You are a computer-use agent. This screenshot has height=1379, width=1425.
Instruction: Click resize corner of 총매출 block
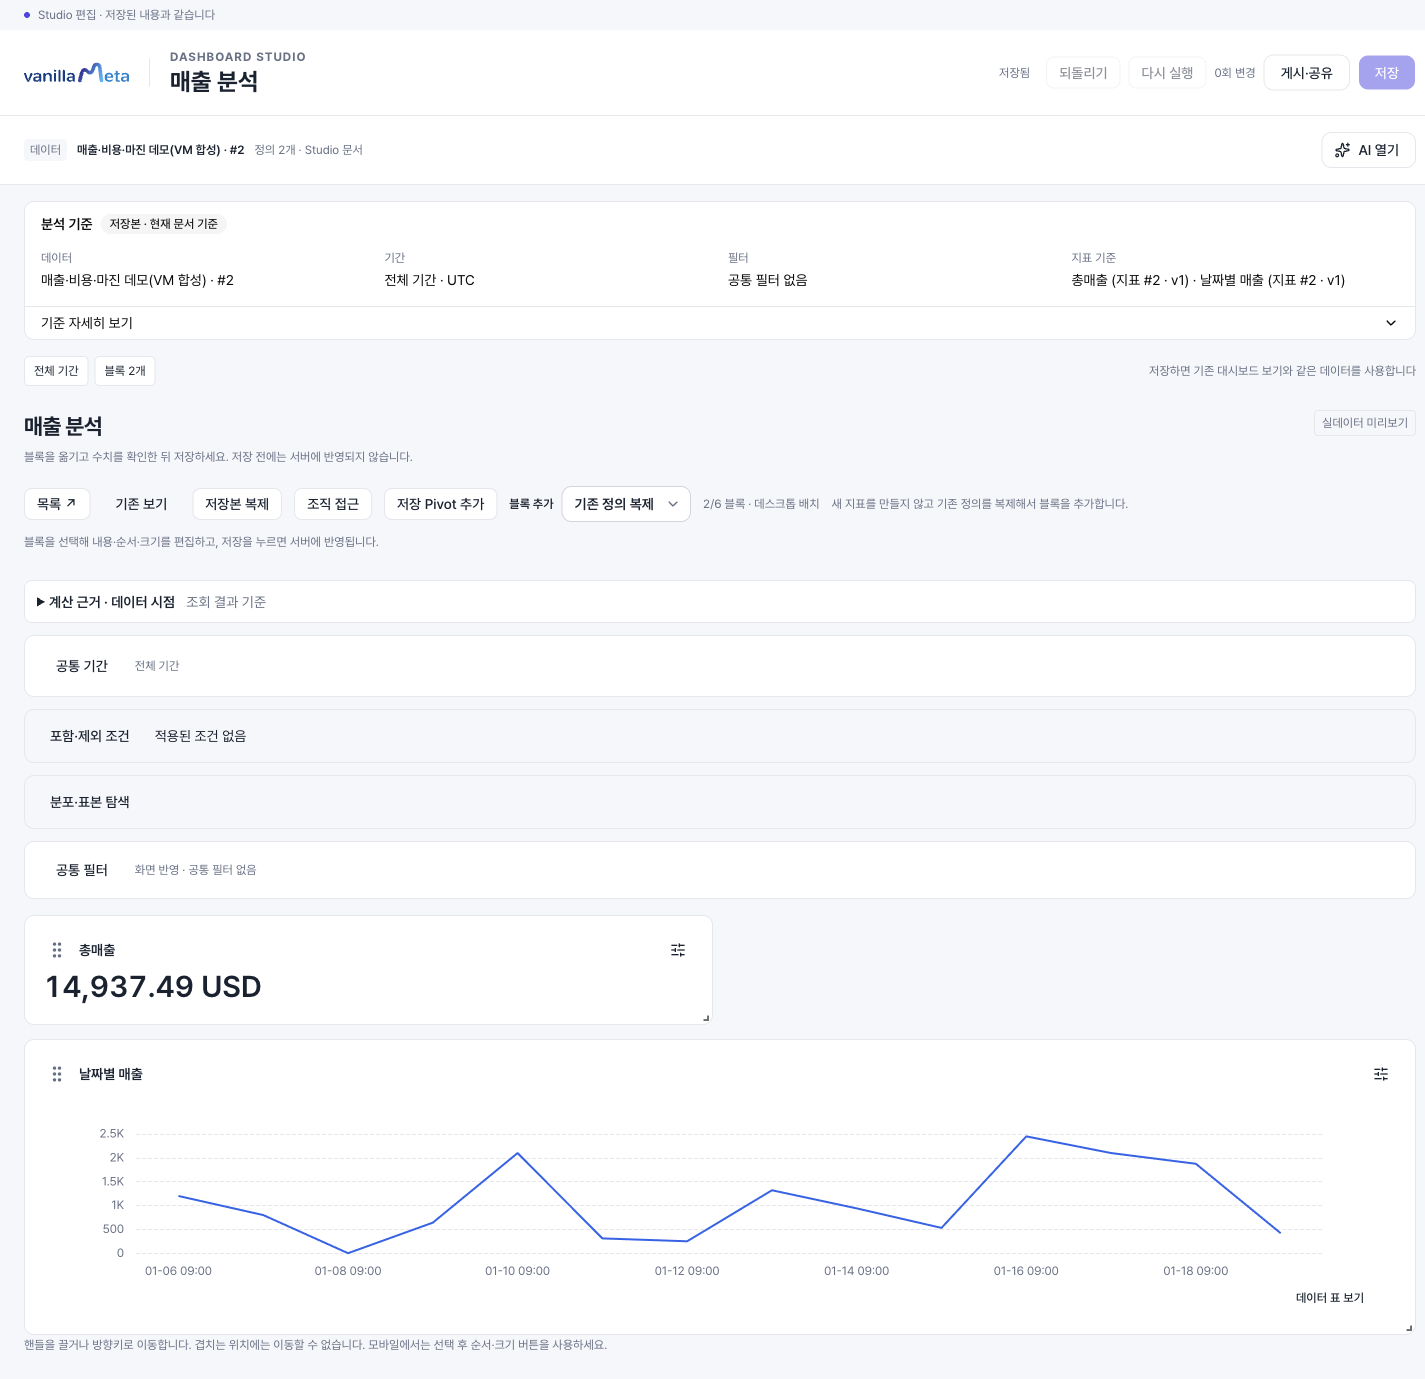tap(706, 1018)
